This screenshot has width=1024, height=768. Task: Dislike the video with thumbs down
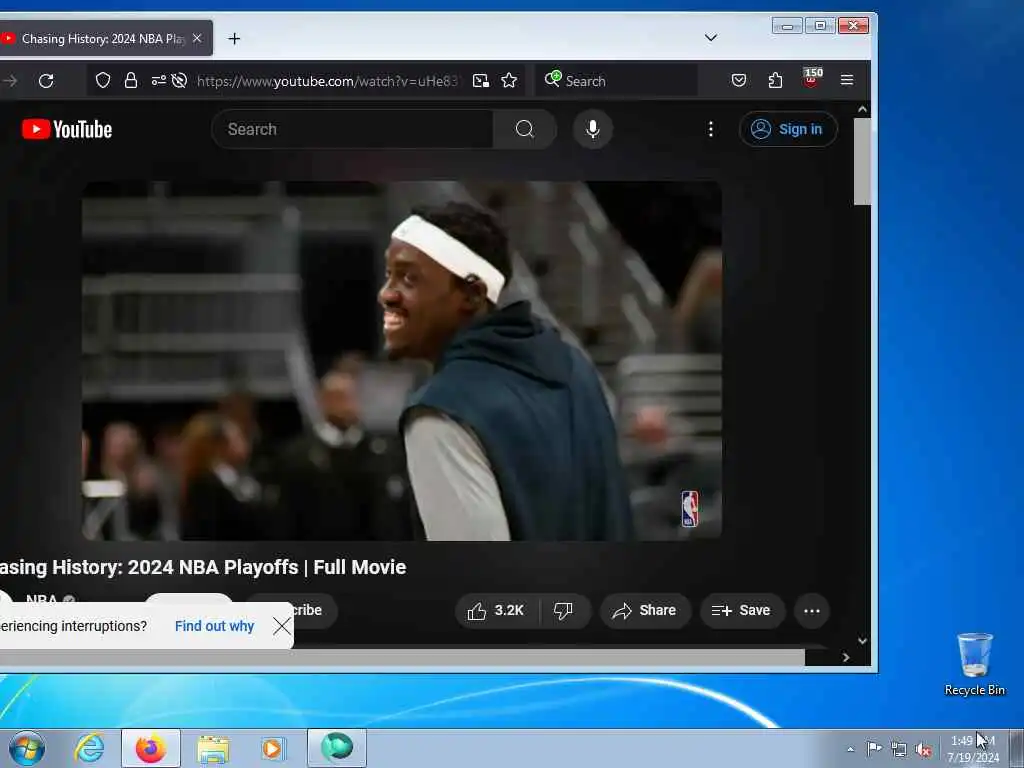click(x=564, y=611)
